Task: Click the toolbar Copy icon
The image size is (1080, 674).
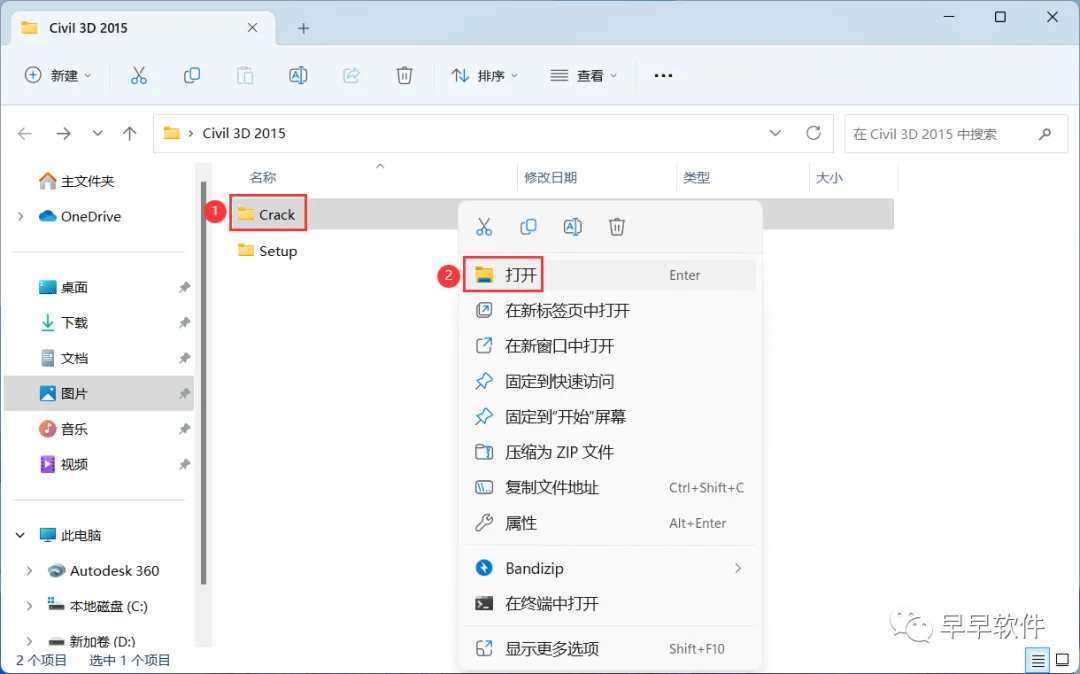Action: (191, 75)
